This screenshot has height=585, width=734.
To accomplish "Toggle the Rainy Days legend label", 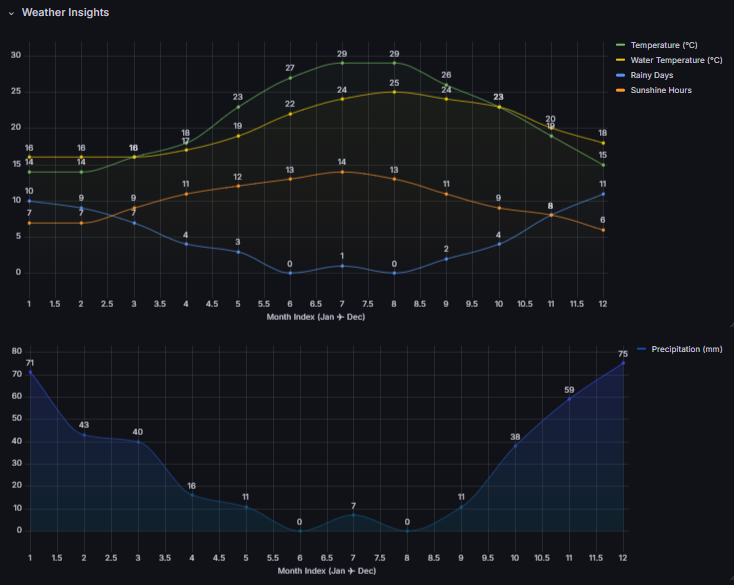I will tap(653, 75).
